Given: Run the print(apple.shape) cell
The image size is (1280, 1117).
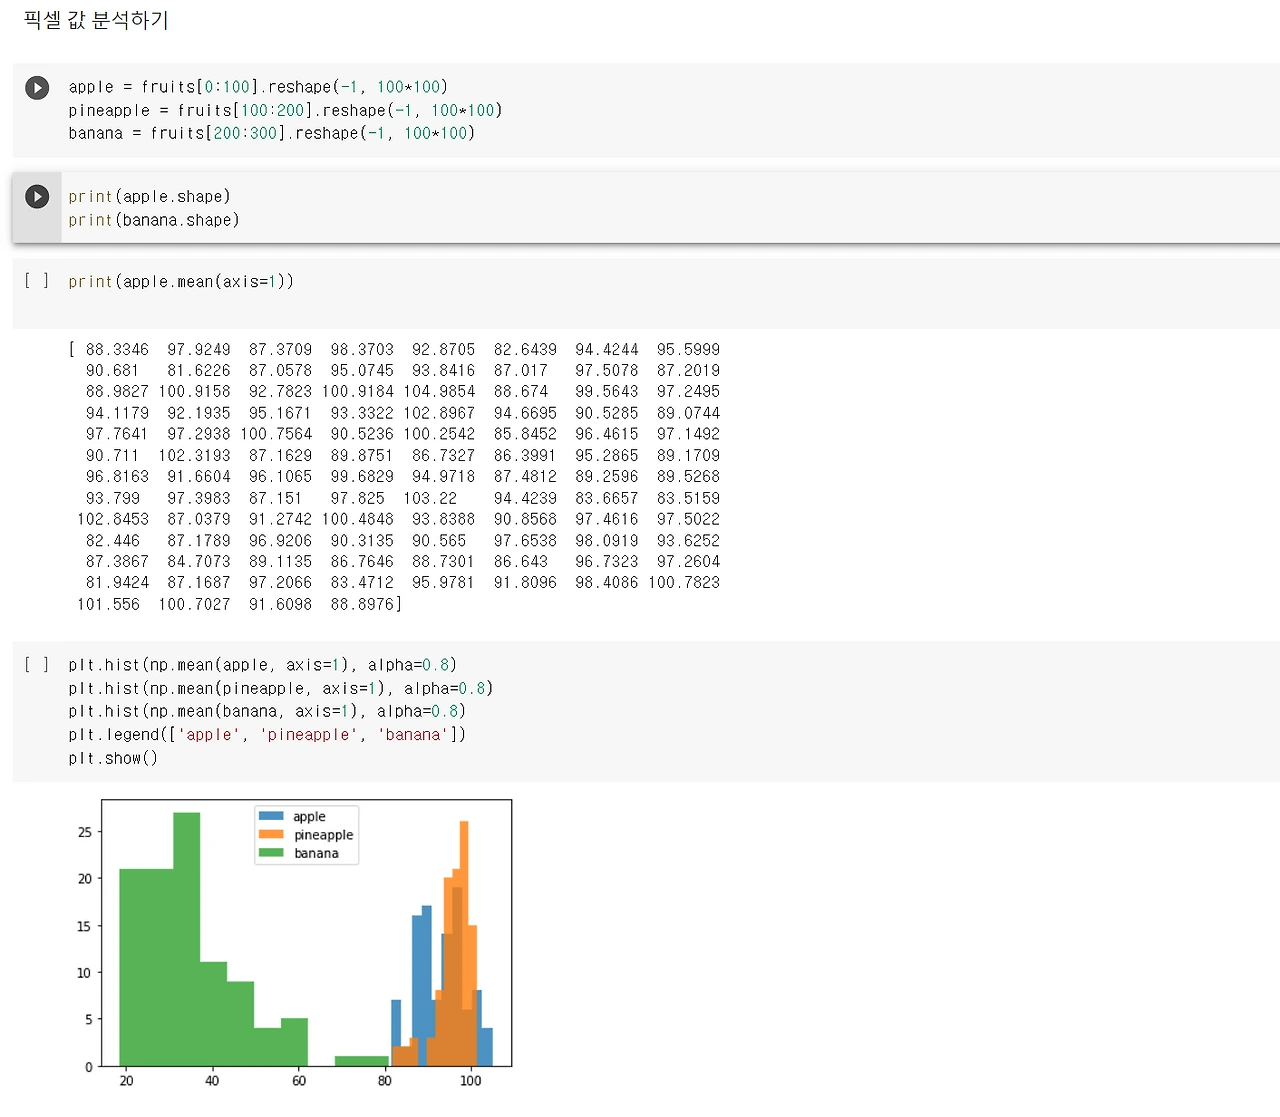Looking at the screenshot, I should [37, 197].
